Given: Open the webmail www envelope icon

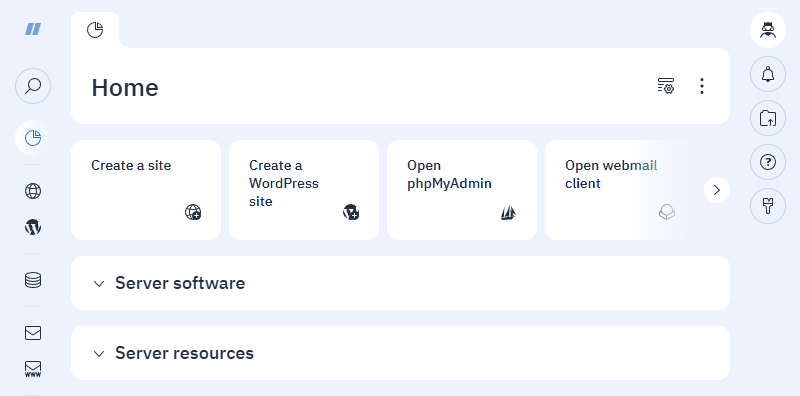Looking at the screenshot, I should (33, 368).
